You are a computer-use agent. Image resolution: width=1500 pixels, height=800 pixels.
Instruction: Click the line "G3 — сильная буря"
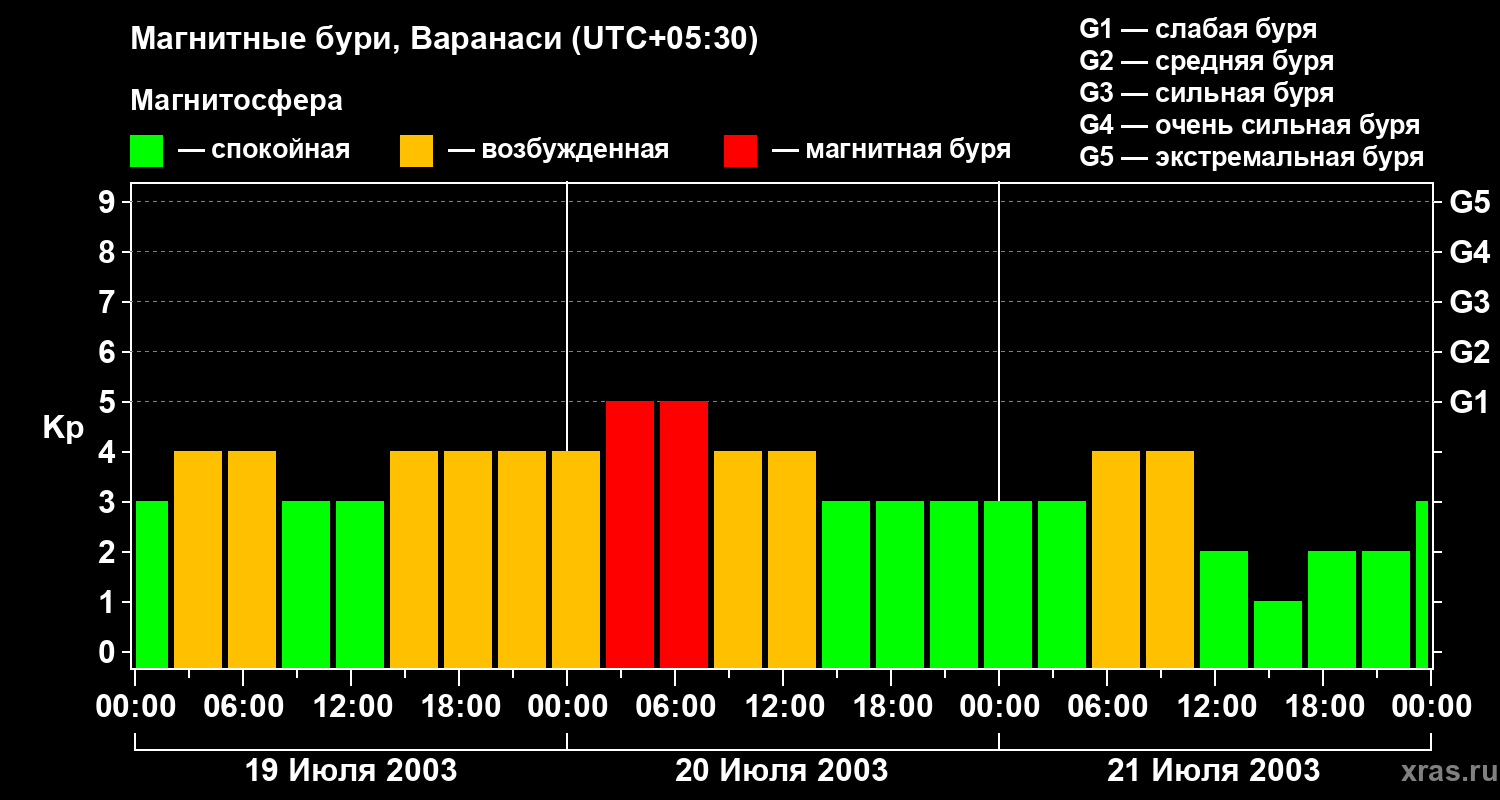[1207, 93]
